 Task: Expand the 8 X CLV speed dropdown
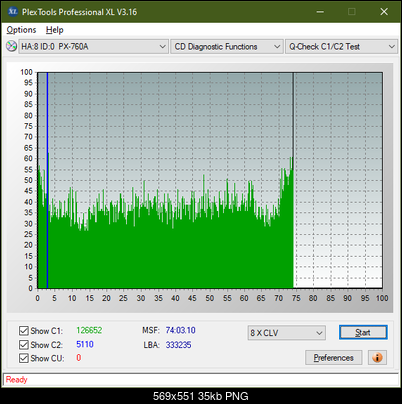pyautogui.click(x=287, y=333)
